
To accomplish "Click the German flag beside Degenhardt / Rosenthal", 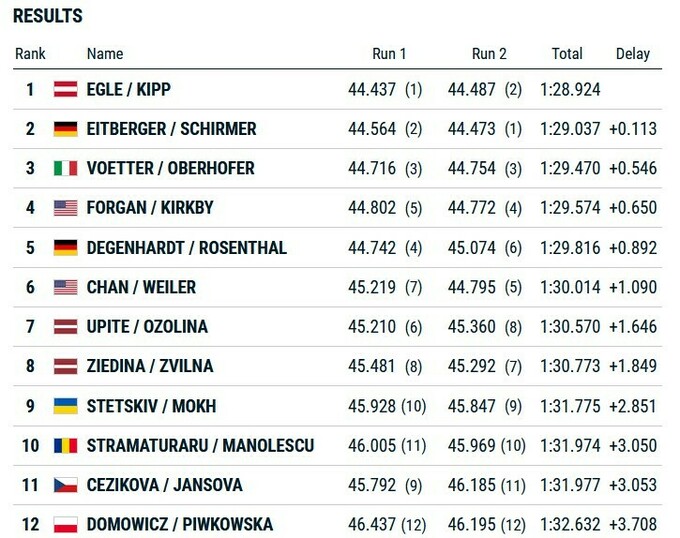I will tap(65, 248).
